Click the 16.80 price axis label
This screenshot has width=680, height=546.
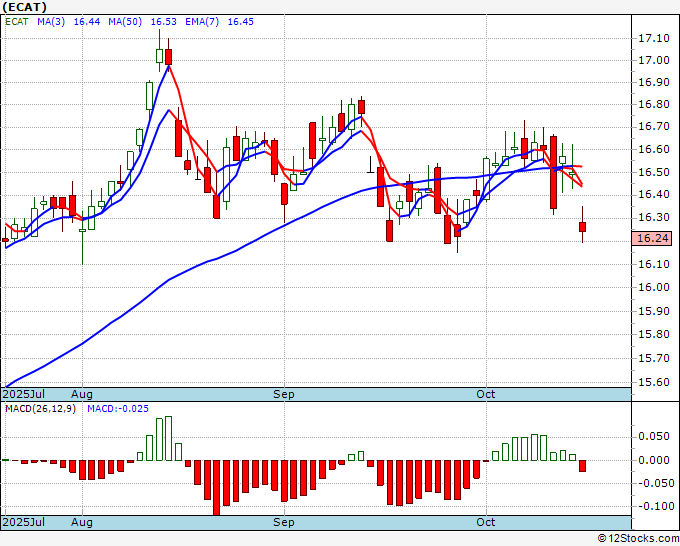654,105
